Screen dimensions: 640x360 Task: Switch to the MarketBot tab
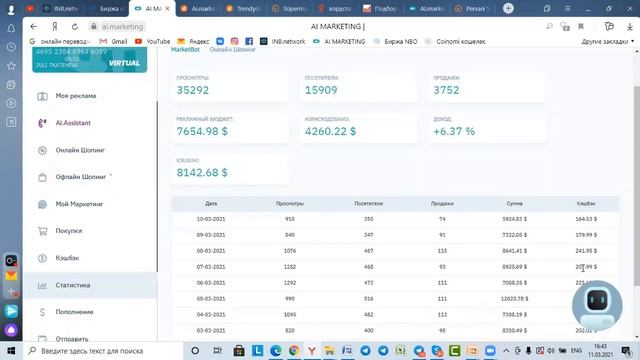tap(185, 49)
